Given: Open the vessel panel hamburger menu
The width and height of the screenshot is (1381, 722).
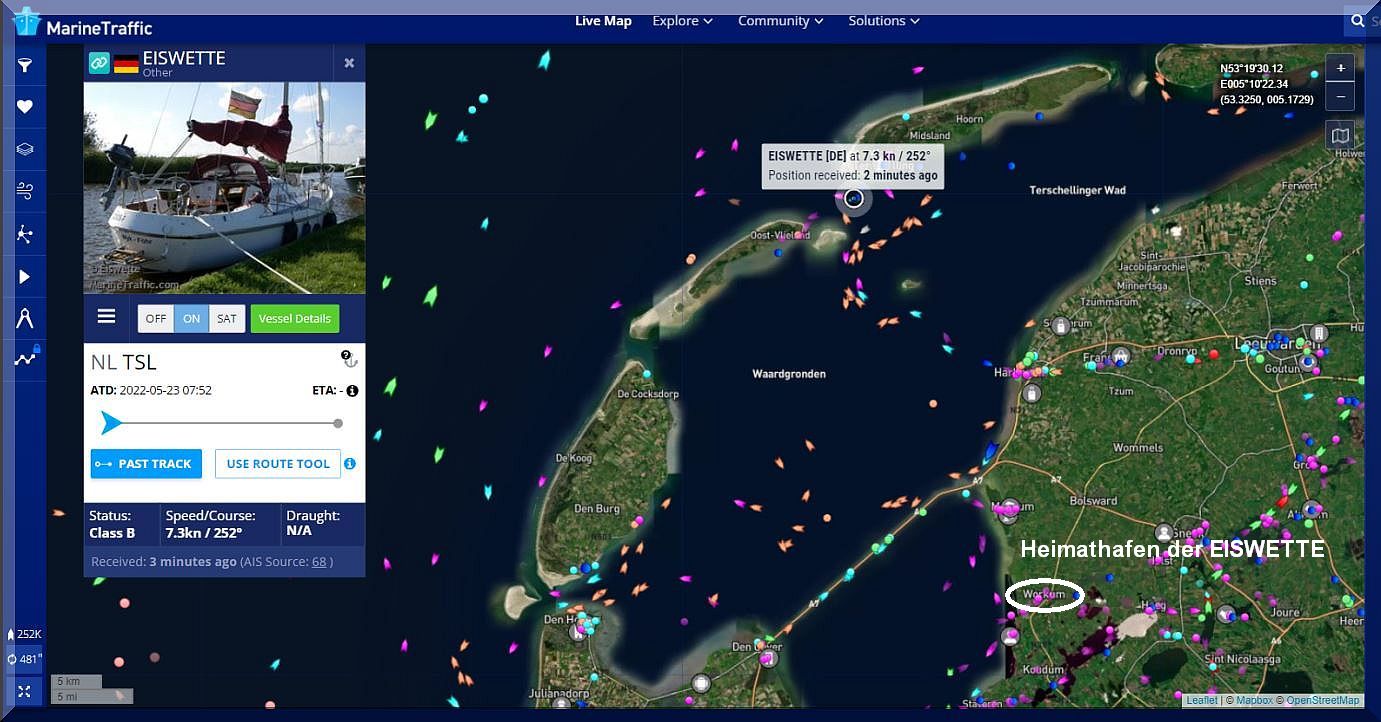Looking at the screenshot, I should pyautogui.click(x=106, y=317).
